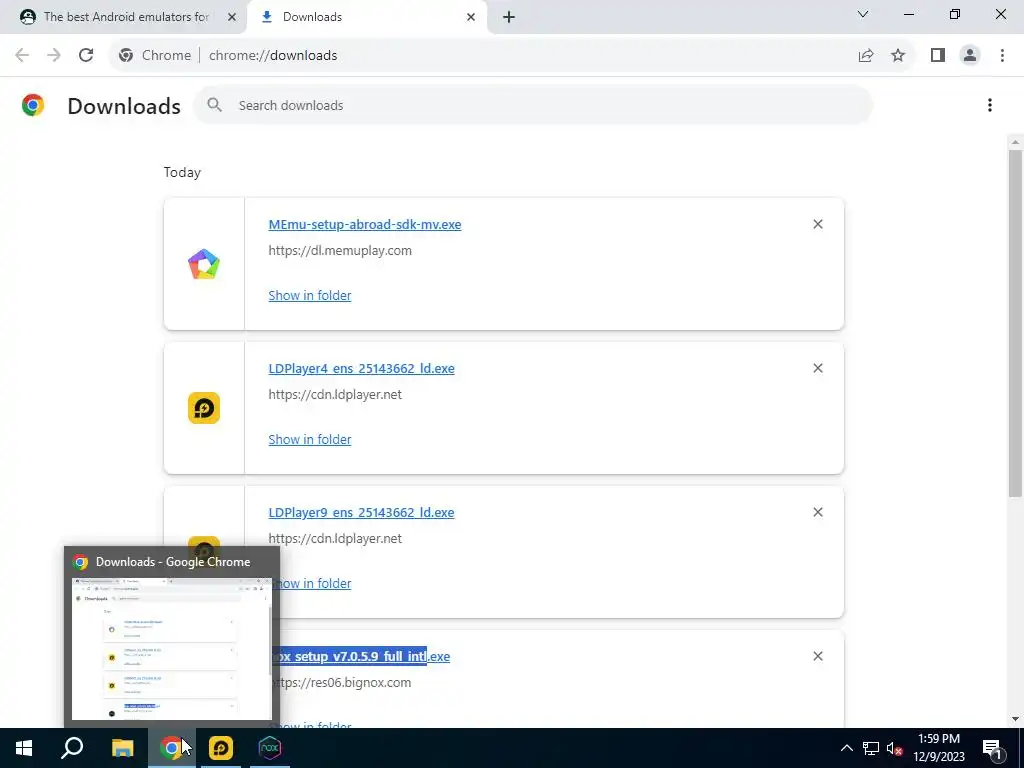Click the scrollbar down arrow

[x=1015, y=719]
